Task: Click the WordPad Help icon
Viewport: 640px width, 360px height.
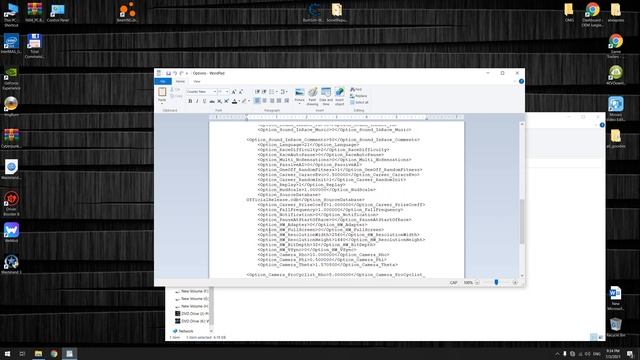Action: point(521,81)
